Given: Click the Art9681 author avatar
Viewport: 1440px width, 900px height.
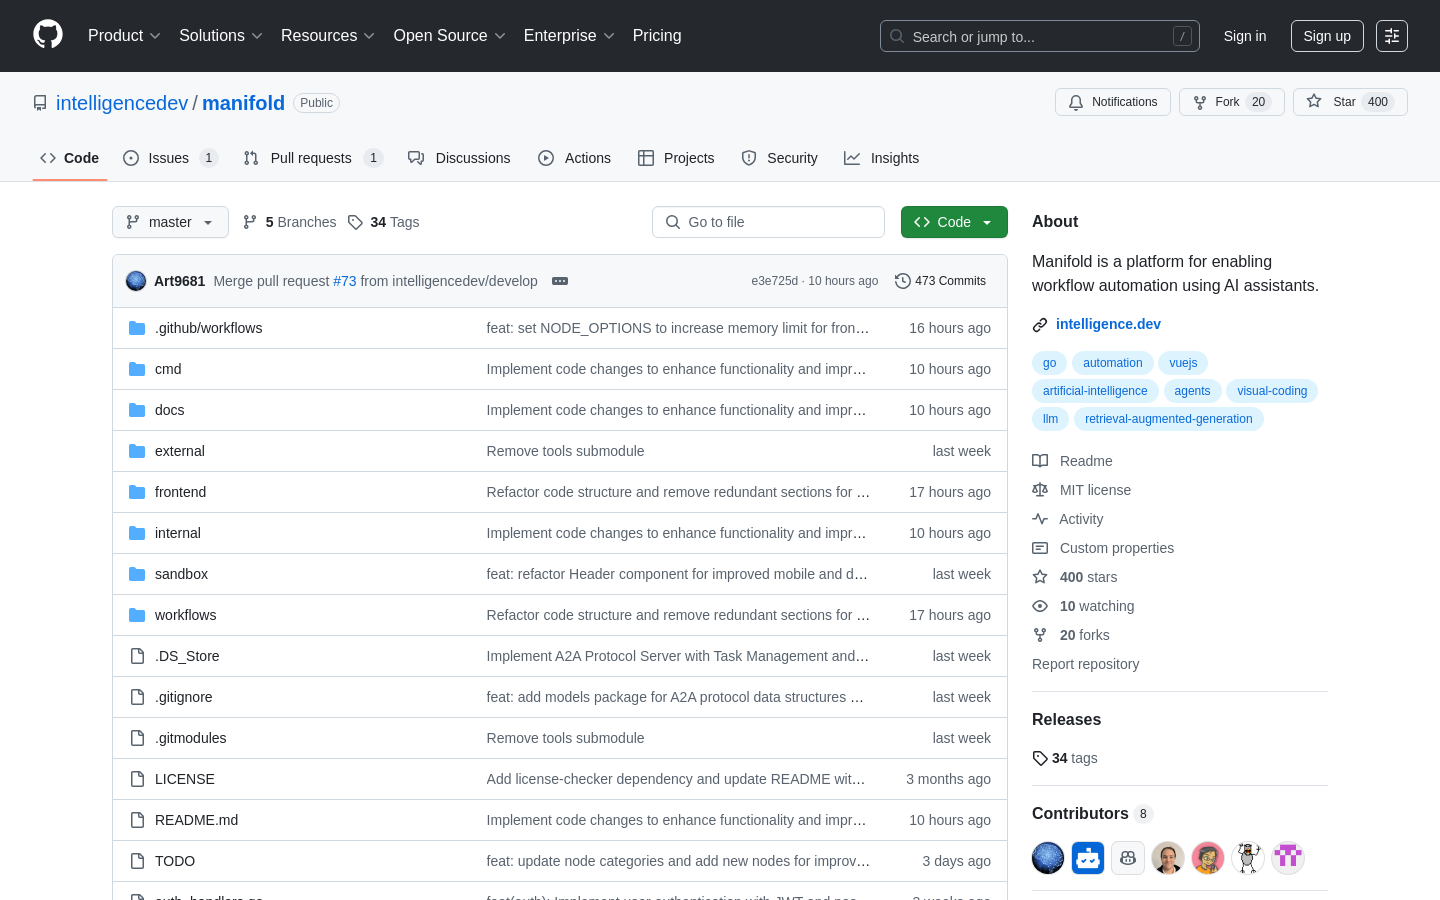Looking at the screenshot, I should click(x=136, y=281).
